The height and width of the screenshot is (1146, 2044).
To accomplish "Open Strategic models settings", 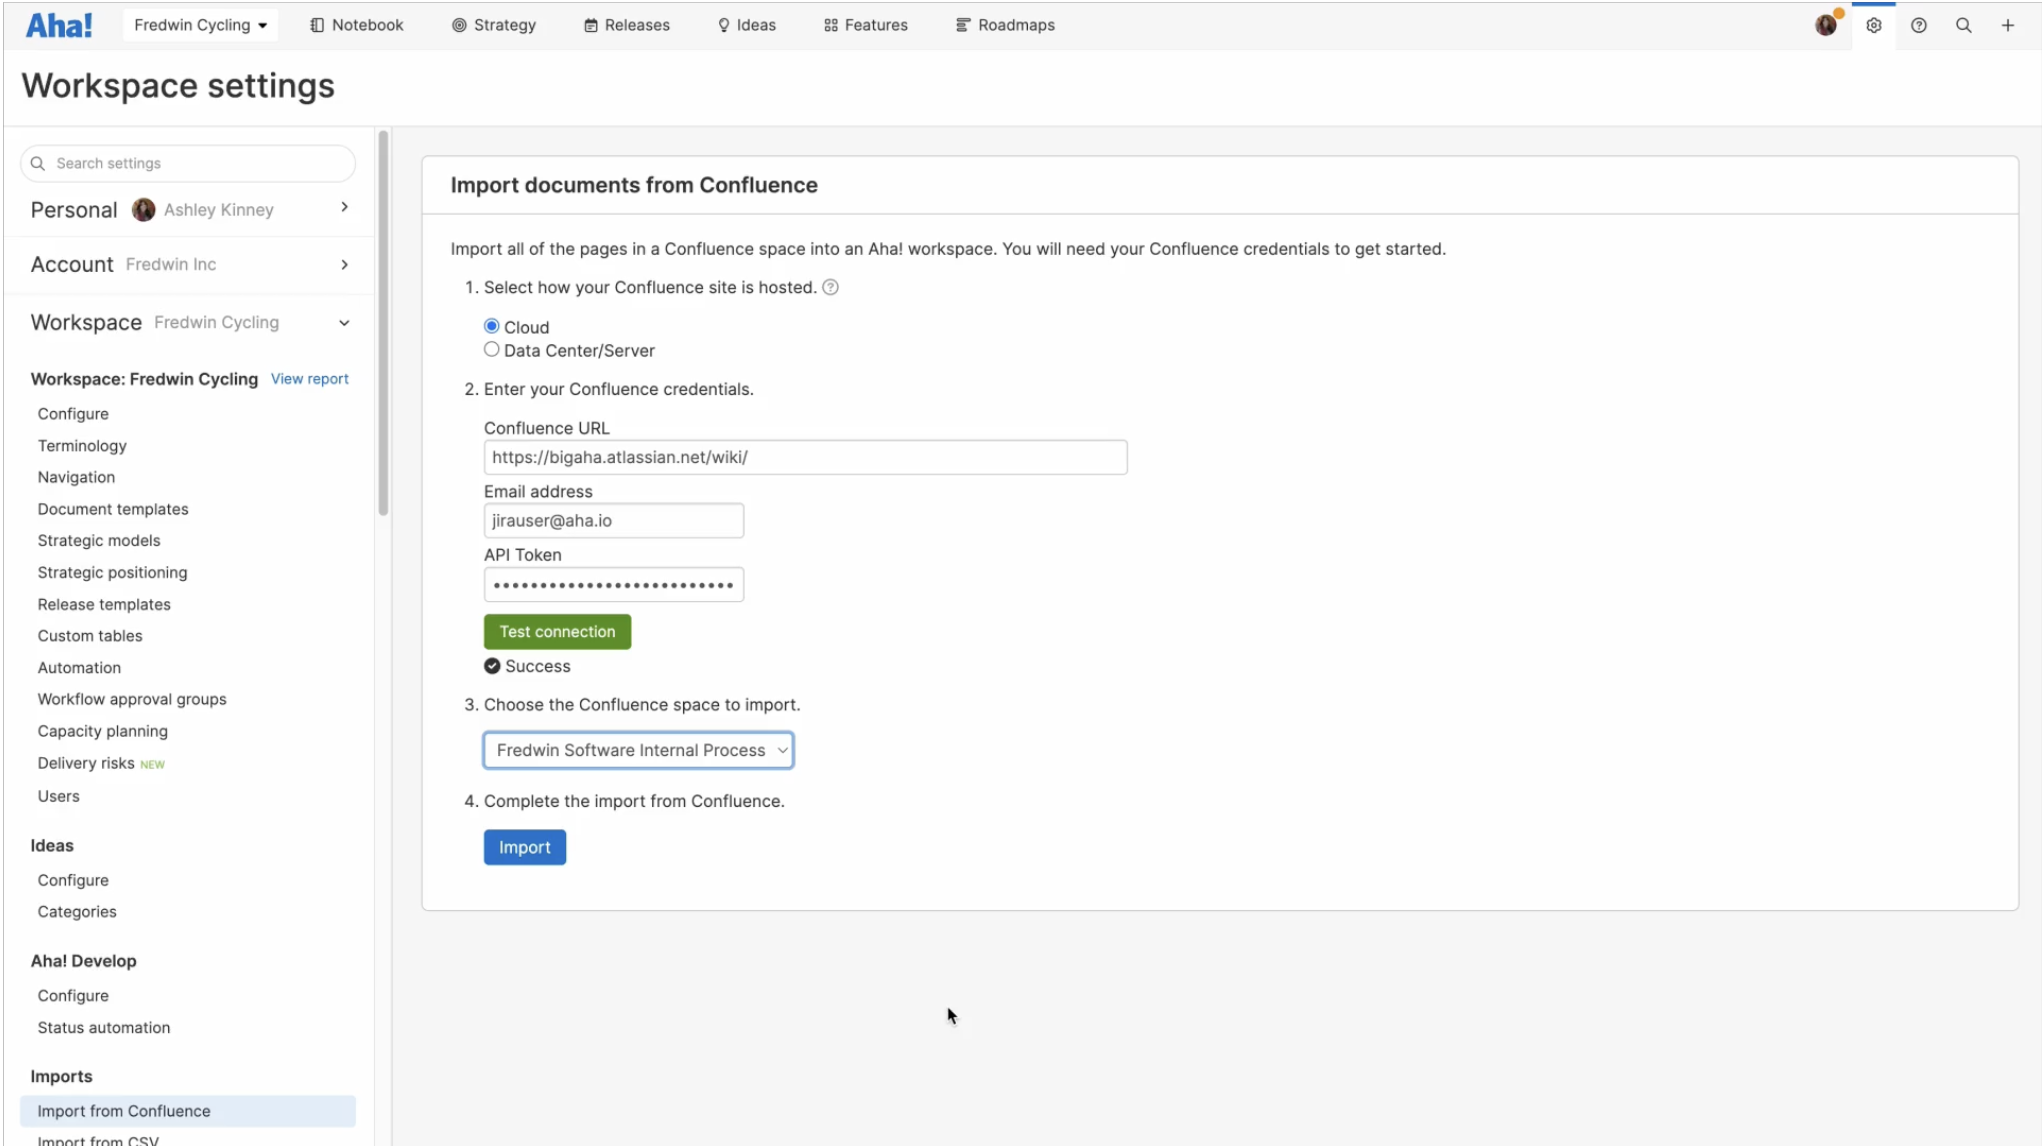I will click(99, 540).
